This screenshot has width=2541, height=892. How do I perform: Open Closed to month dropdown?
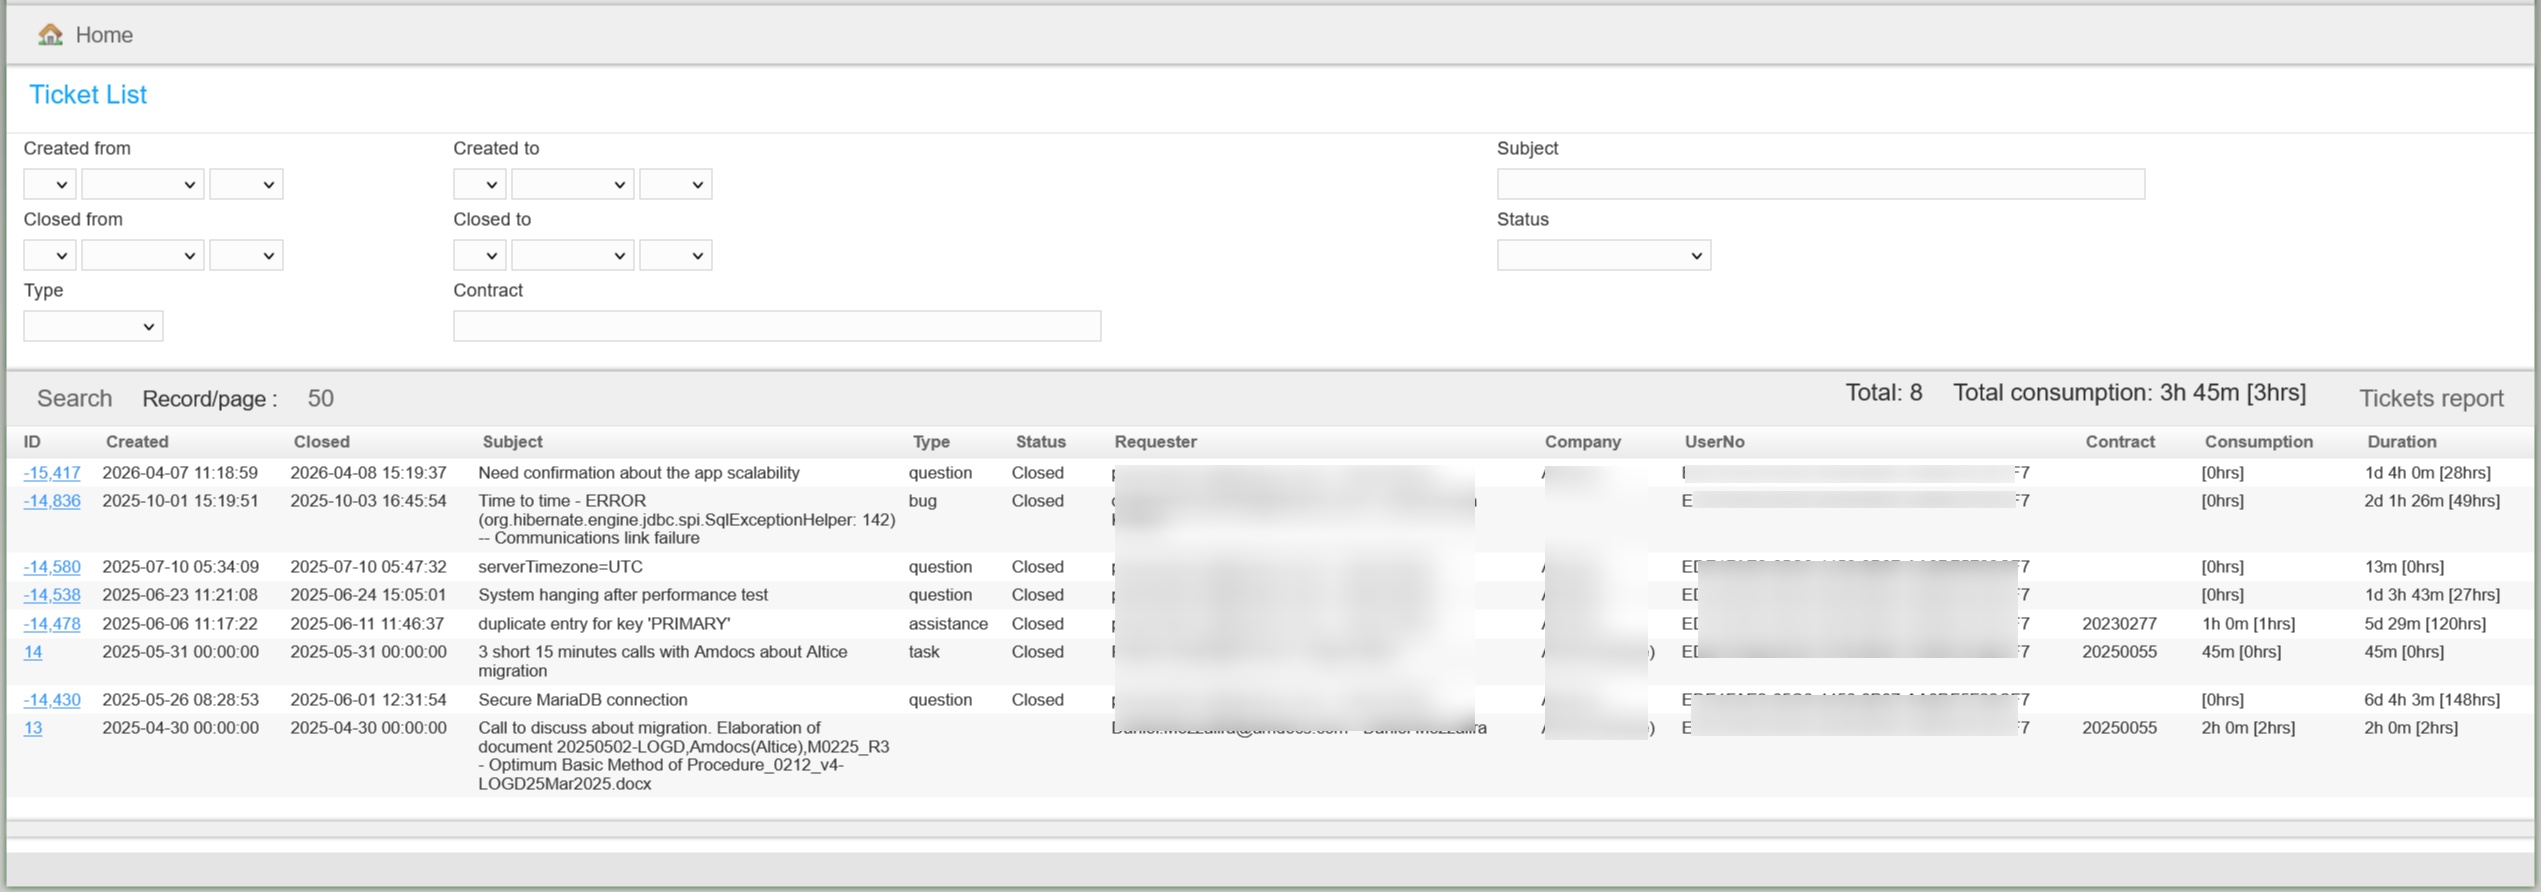pos(572,256)
